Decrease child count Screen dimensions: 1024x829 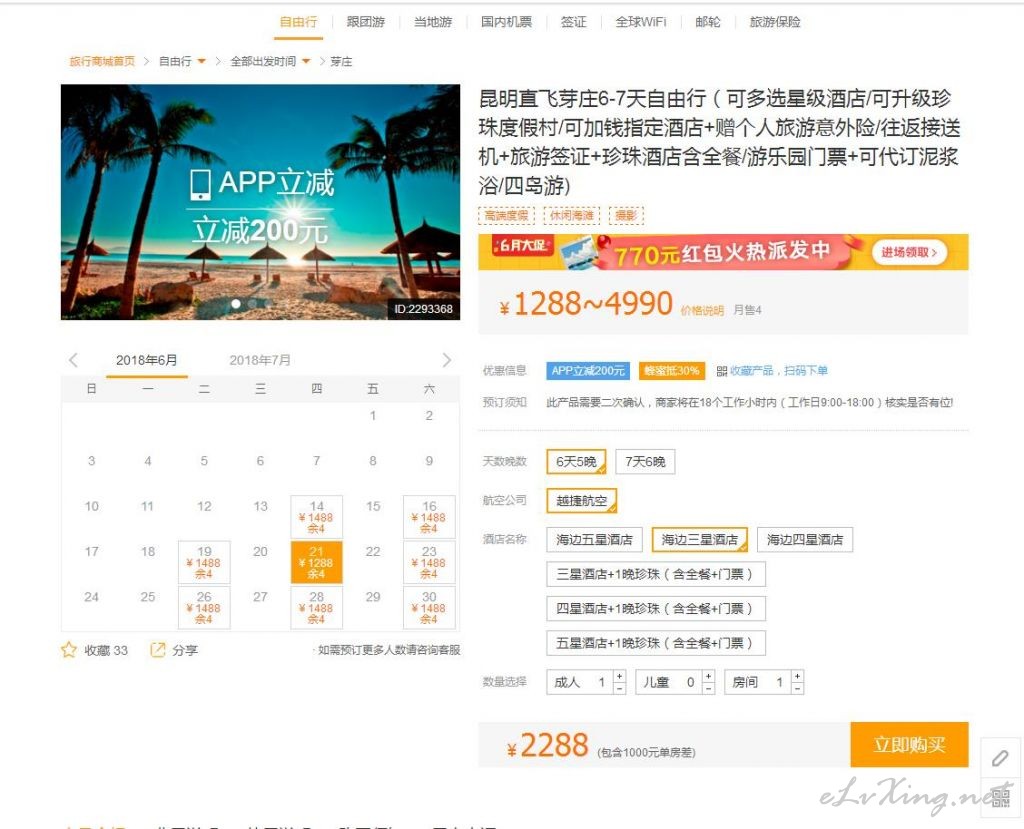click(709, 688)
